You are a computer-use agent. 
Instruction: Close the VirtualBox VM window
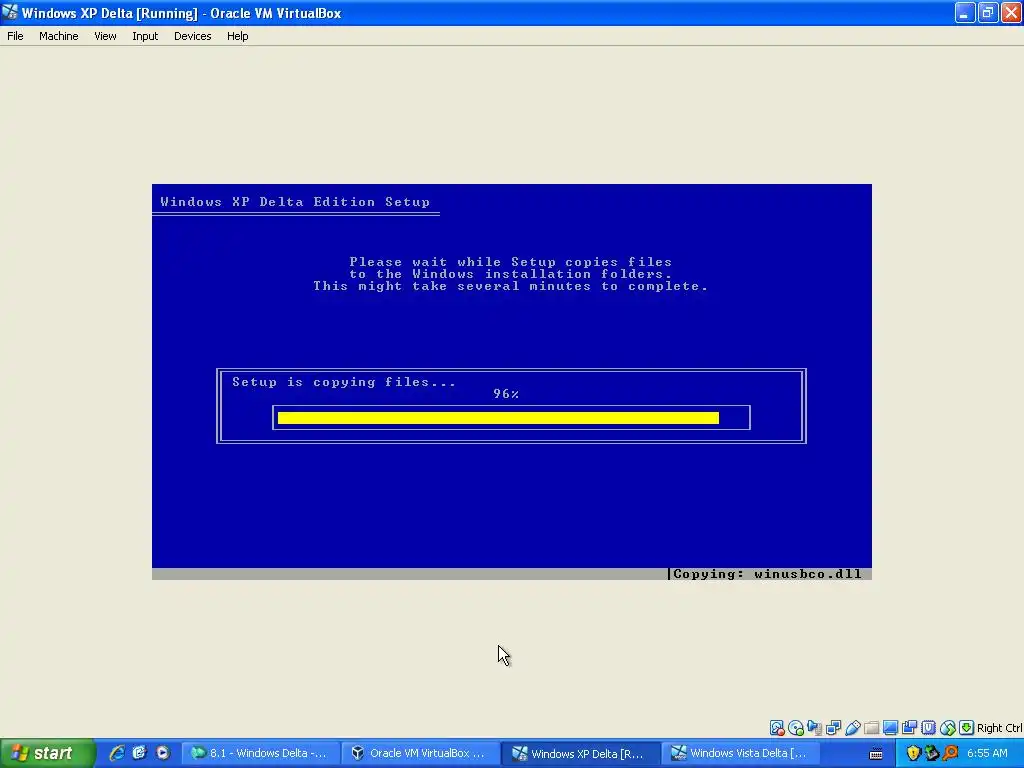[1011, 12]
